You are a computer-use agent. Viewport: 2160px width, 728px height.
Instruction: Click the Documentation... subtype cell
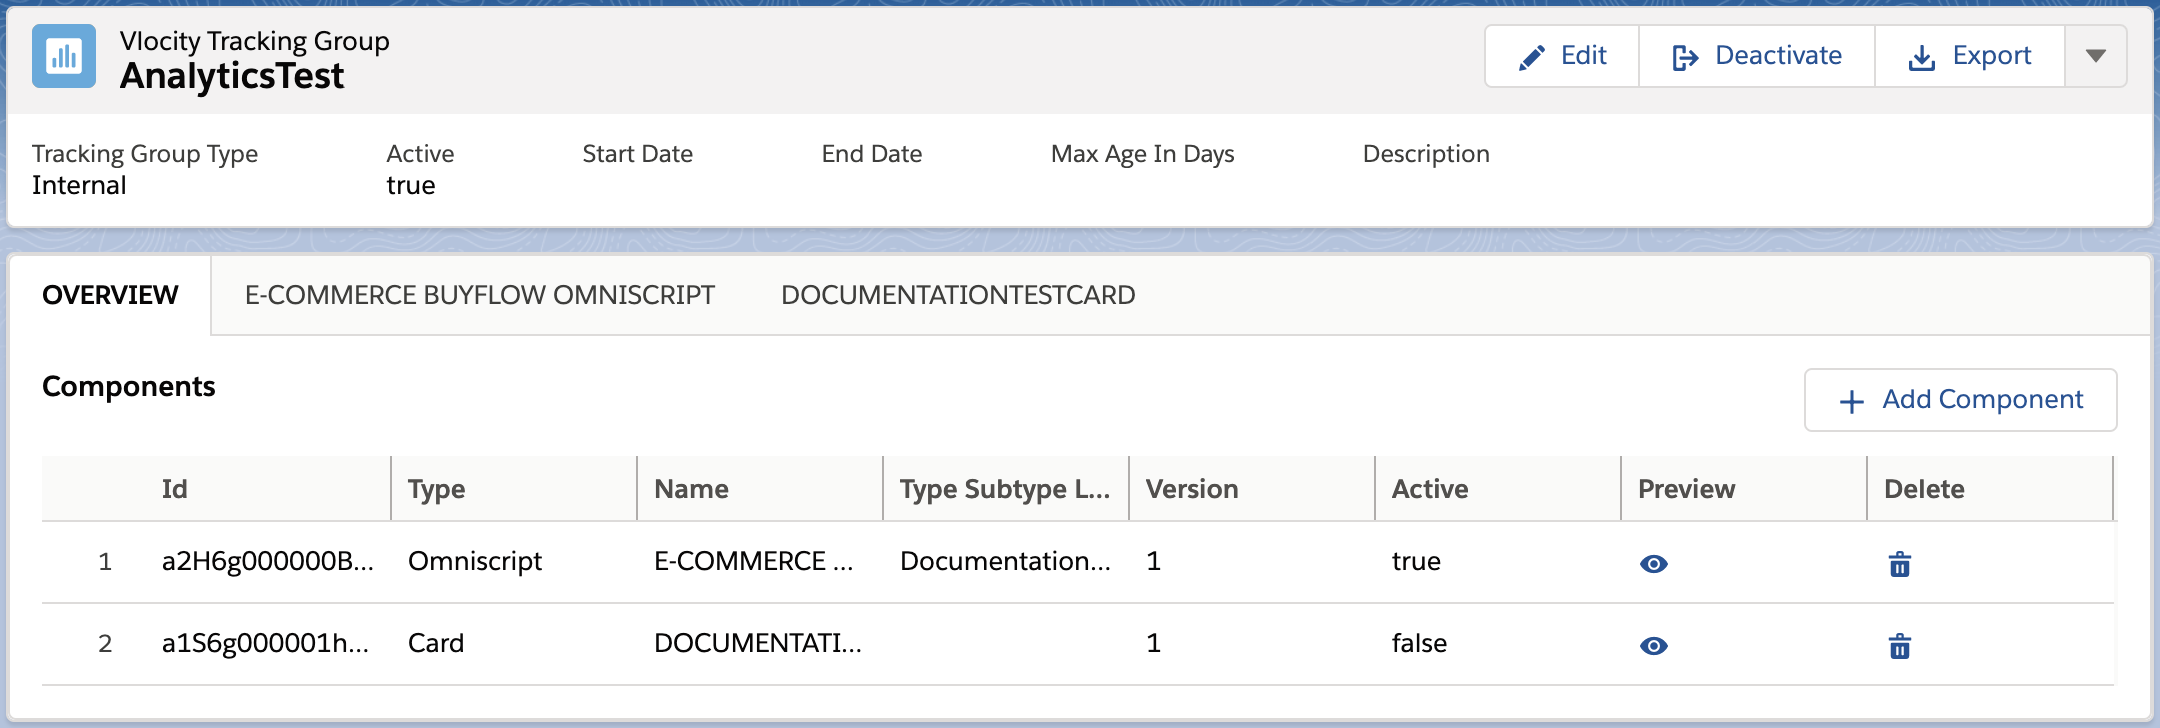1005,561
